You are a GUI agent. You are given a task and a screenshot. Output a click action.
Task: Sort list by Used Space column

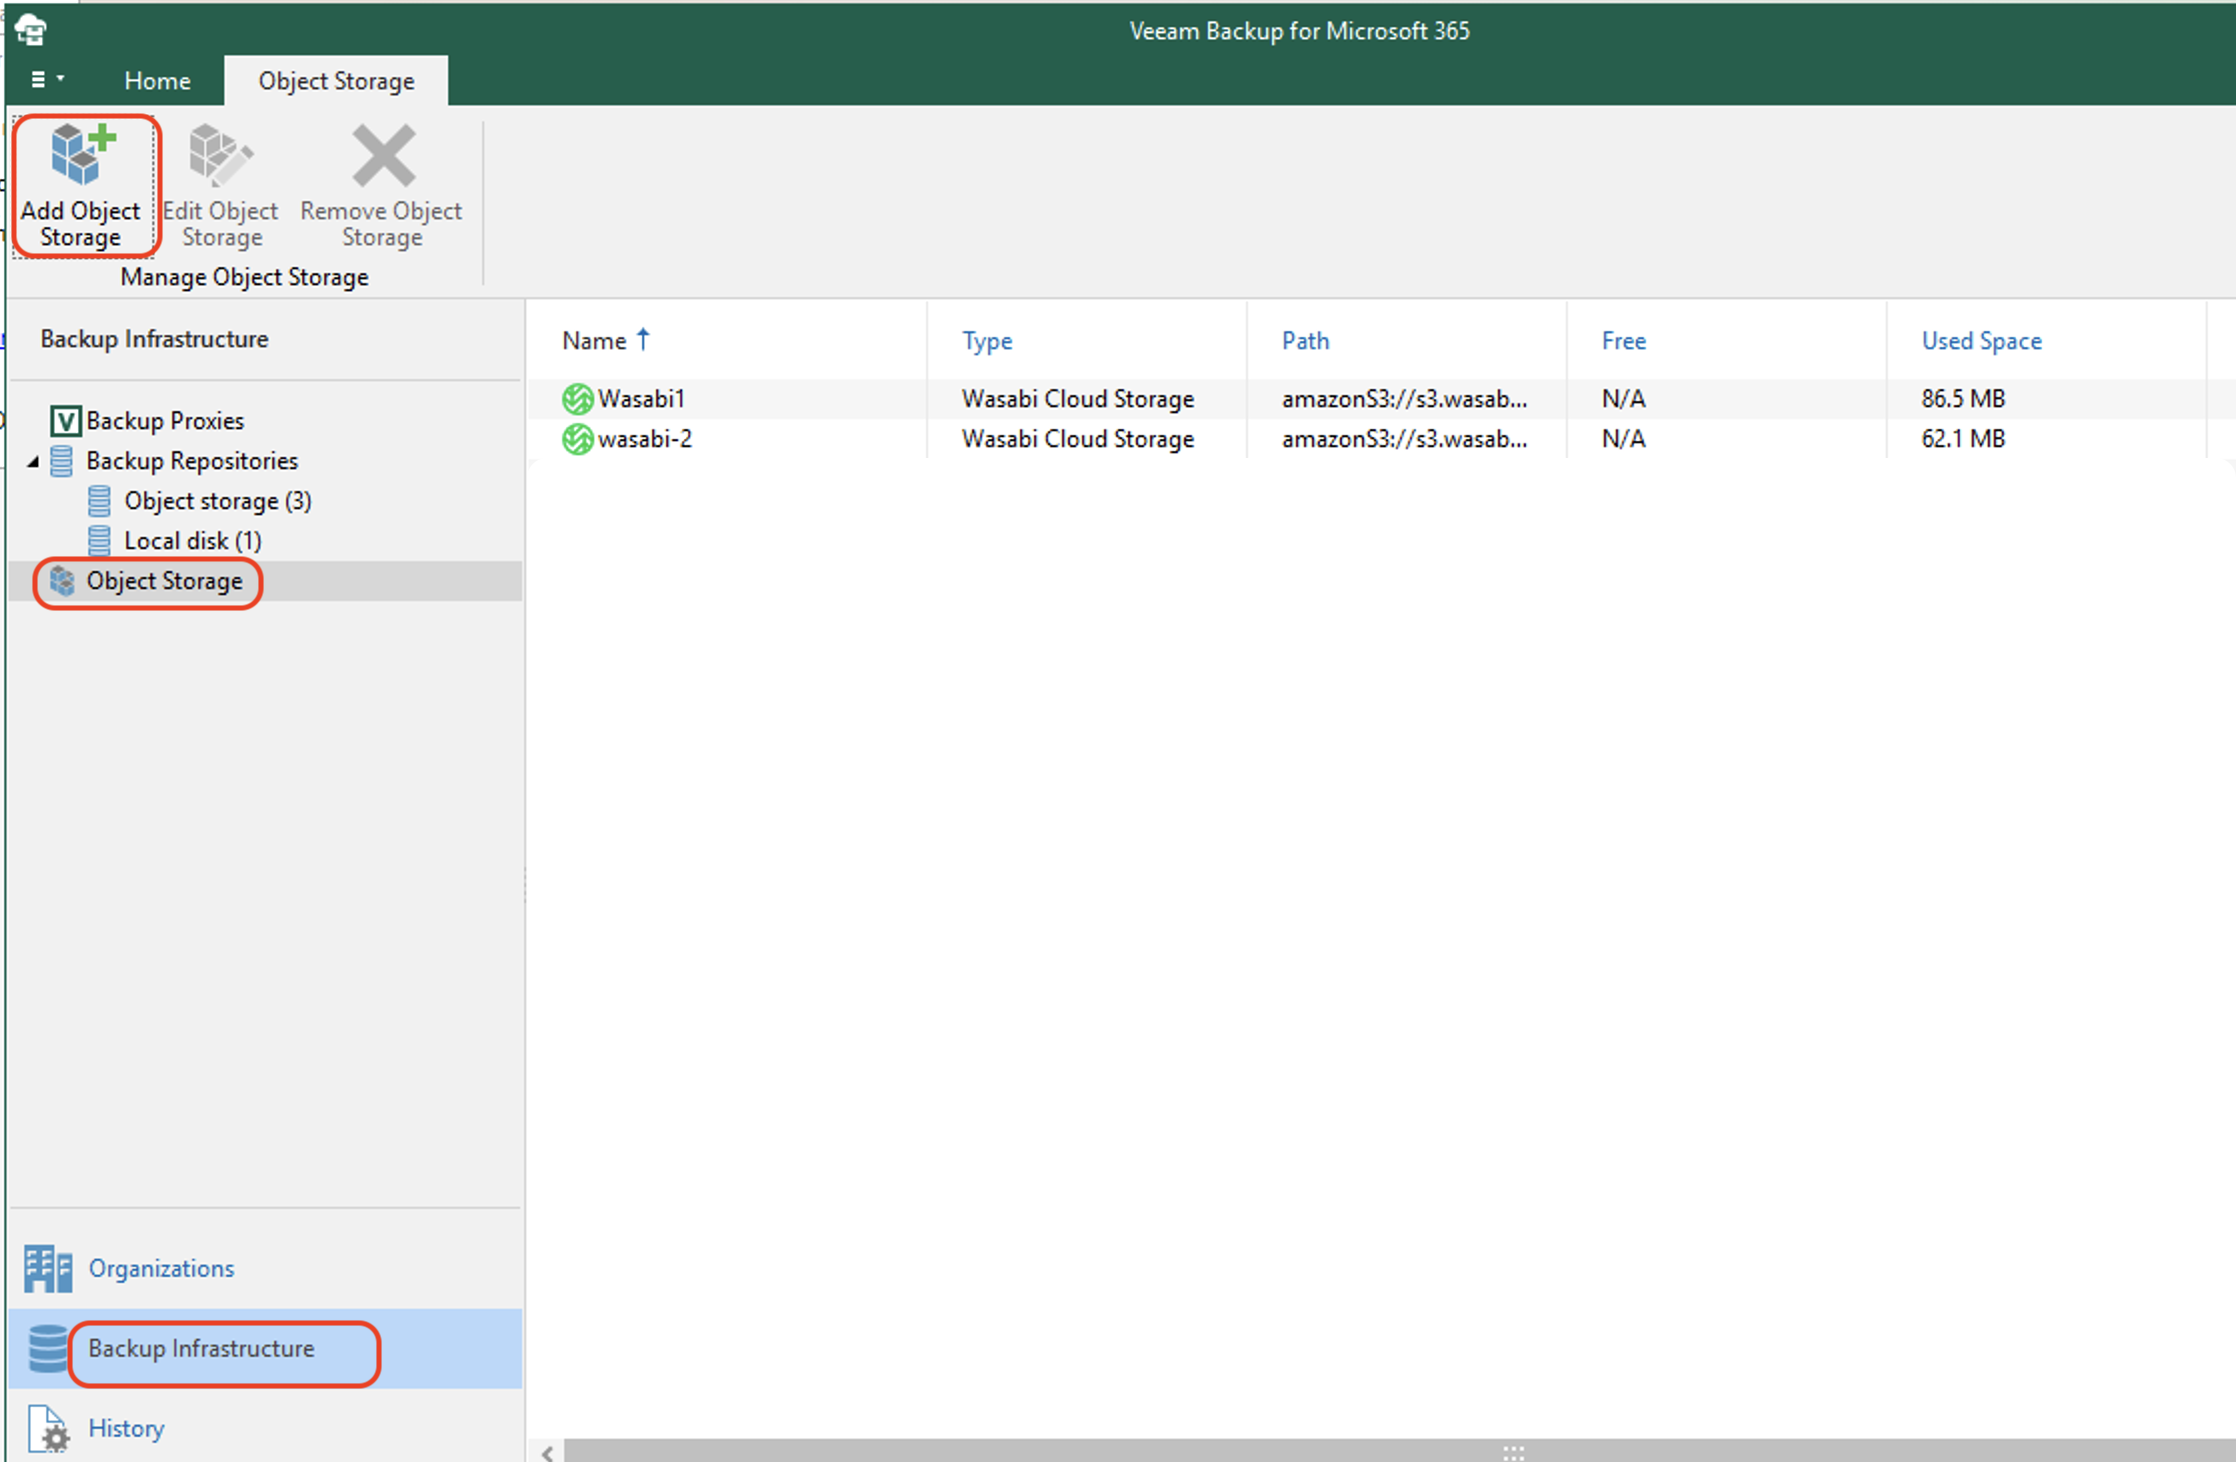(x=1981, y=341)
